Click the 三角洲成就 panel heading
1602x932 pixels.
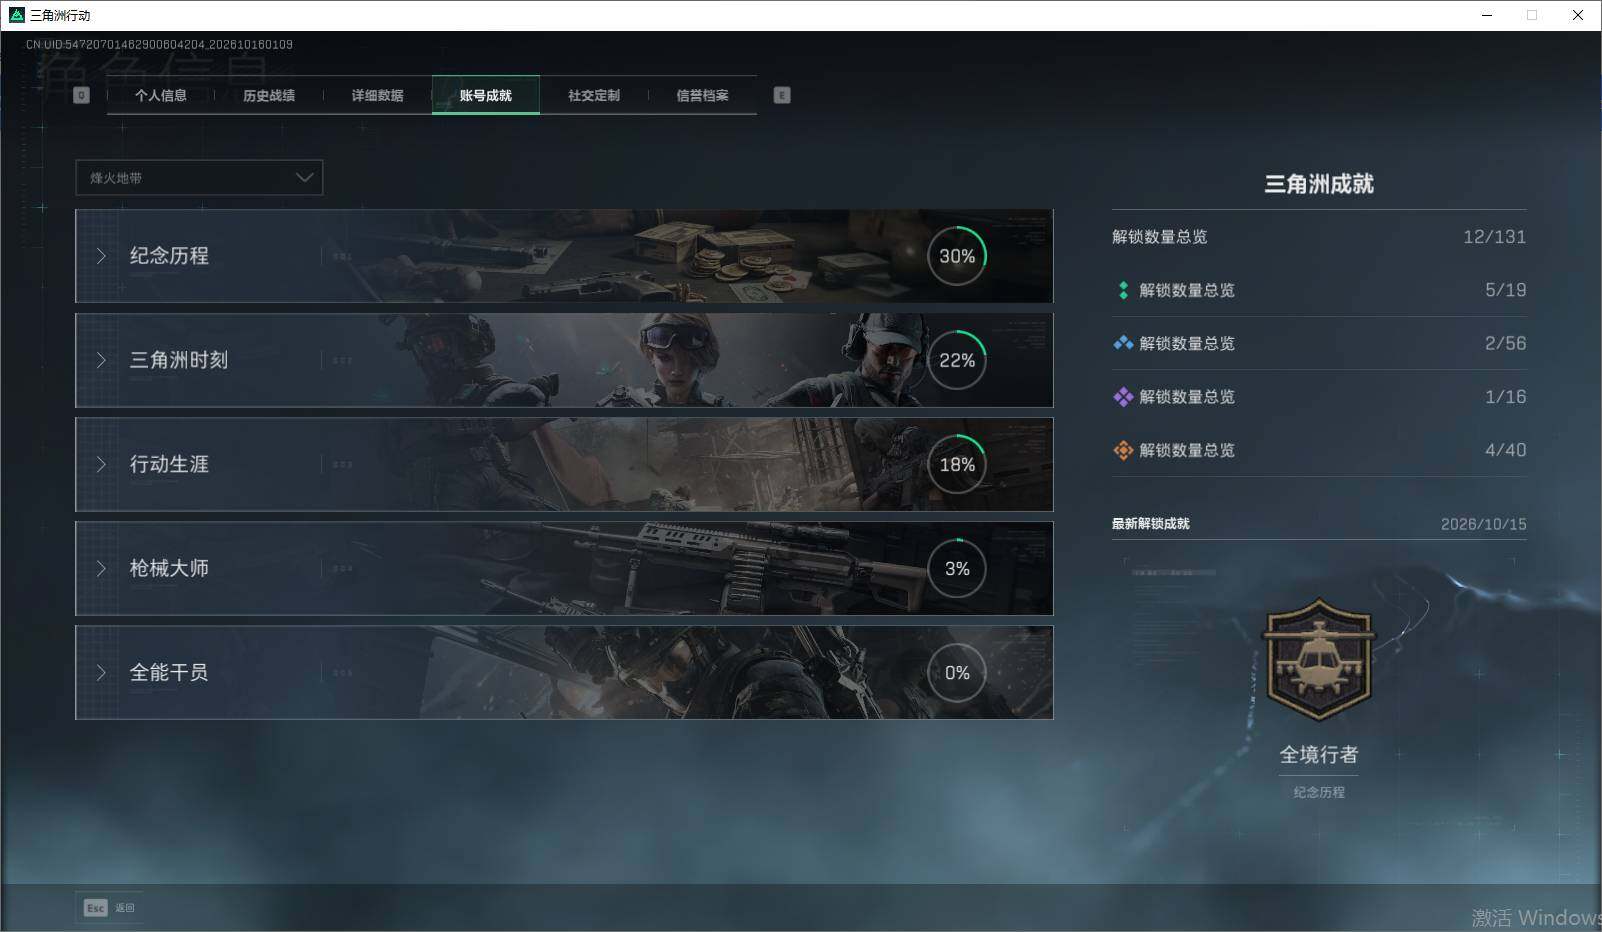coord(1319,184)
